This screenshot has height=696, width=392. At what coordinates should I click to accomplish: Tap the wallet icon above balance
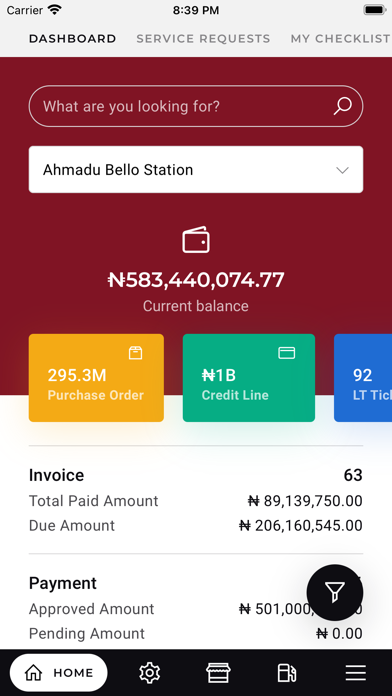coord(196,240)
